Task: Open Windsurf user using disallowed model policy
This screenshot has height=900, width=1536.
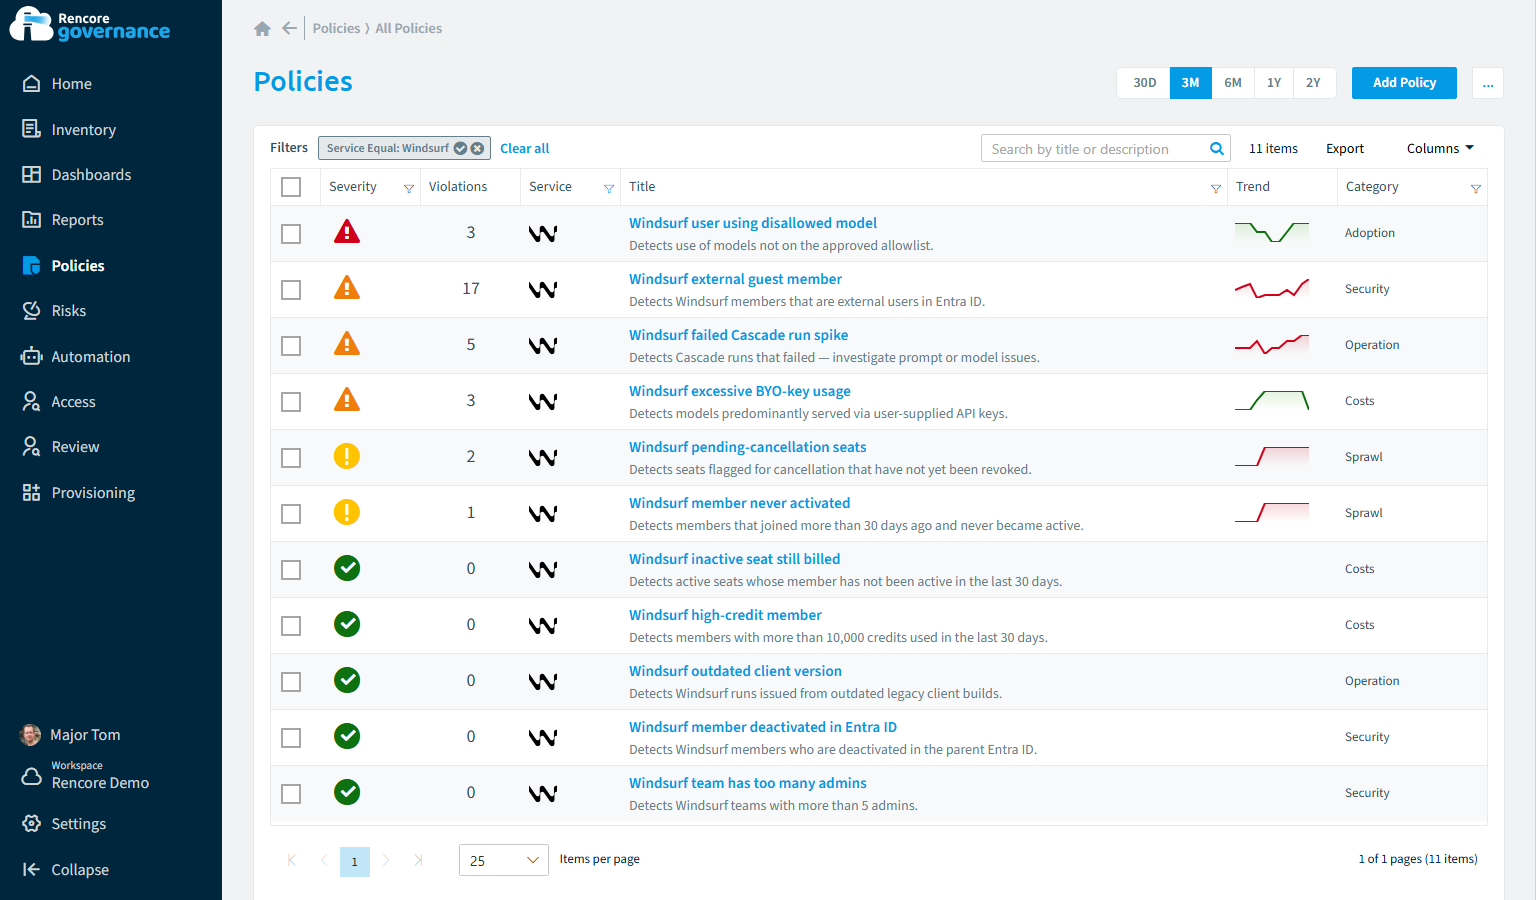Action: point(753,223)
